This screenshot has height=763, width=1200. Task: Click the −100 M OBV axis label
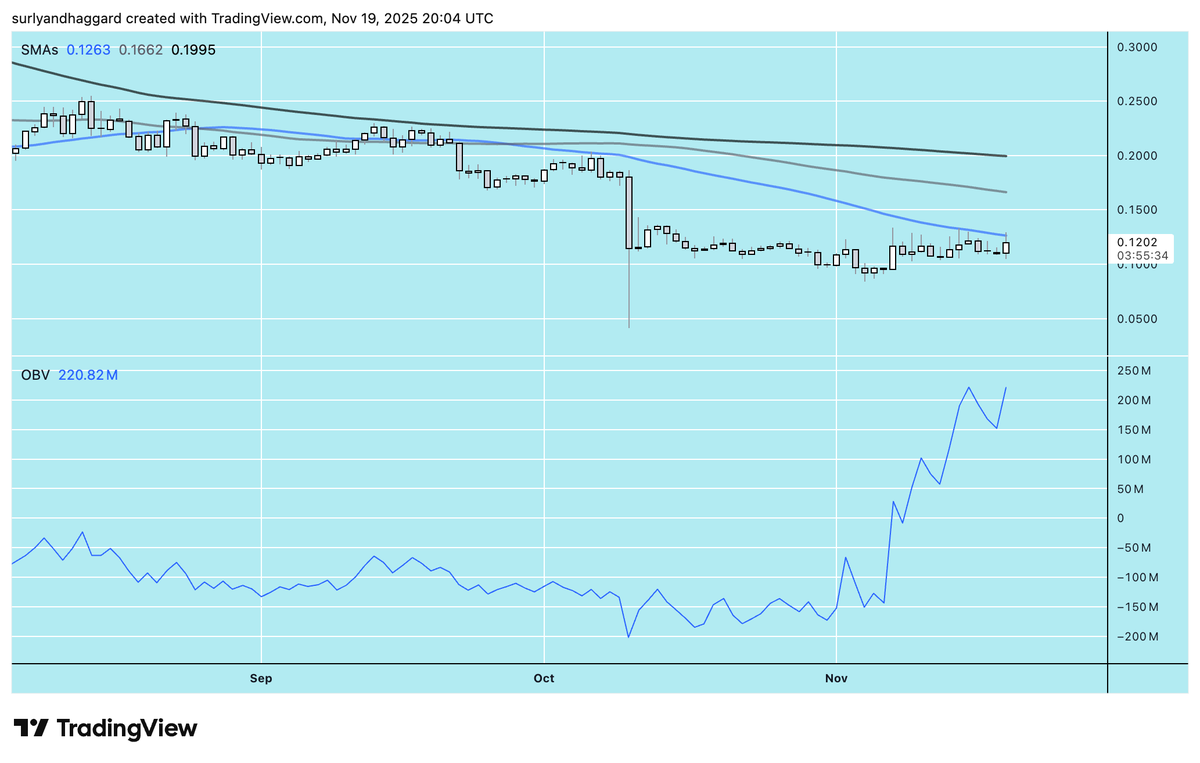1138,578
